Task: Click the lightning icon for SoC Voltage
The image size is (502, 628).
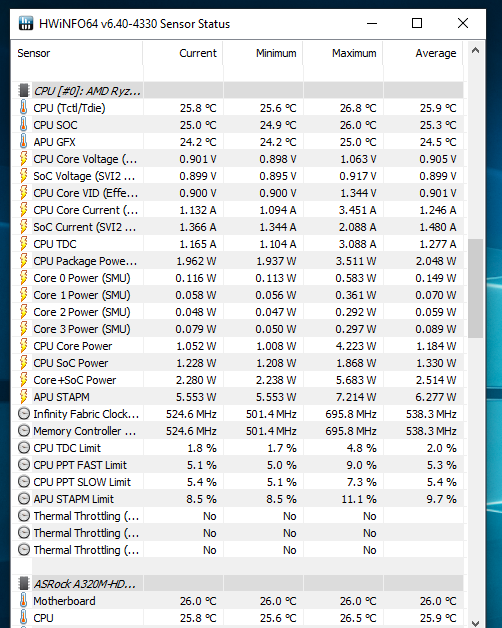Action: pyautogui.click(x=24, y=176)
